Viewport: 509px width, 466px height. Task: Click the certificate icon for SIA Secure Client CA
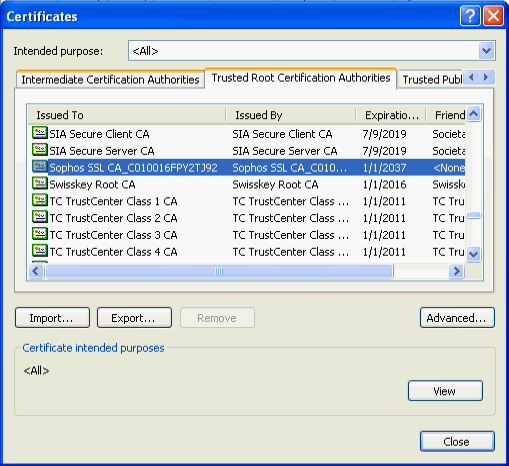pos(40,133)
